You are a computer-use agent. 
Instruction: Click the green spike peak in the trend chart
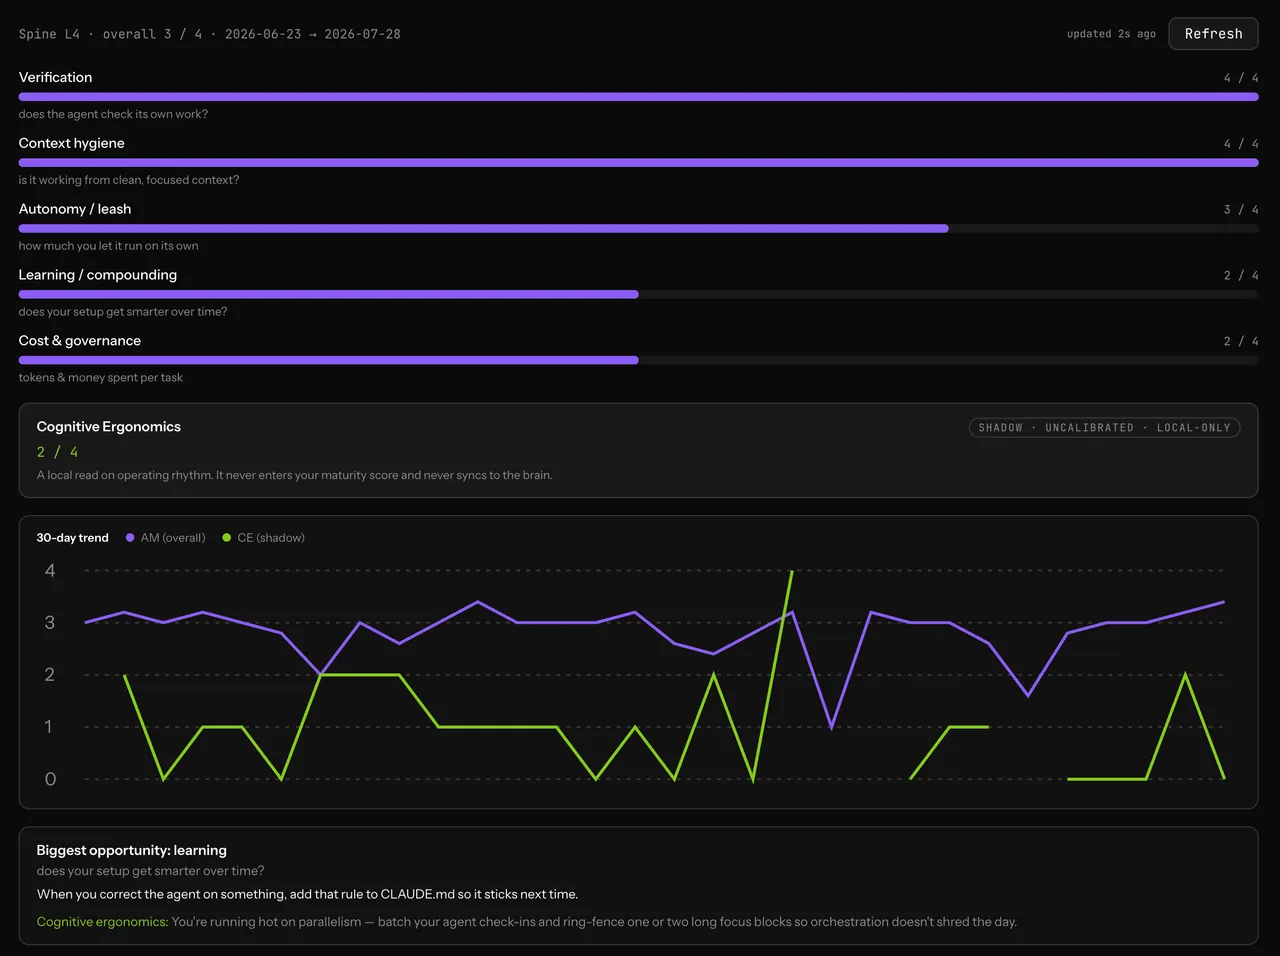click(791, 572)
